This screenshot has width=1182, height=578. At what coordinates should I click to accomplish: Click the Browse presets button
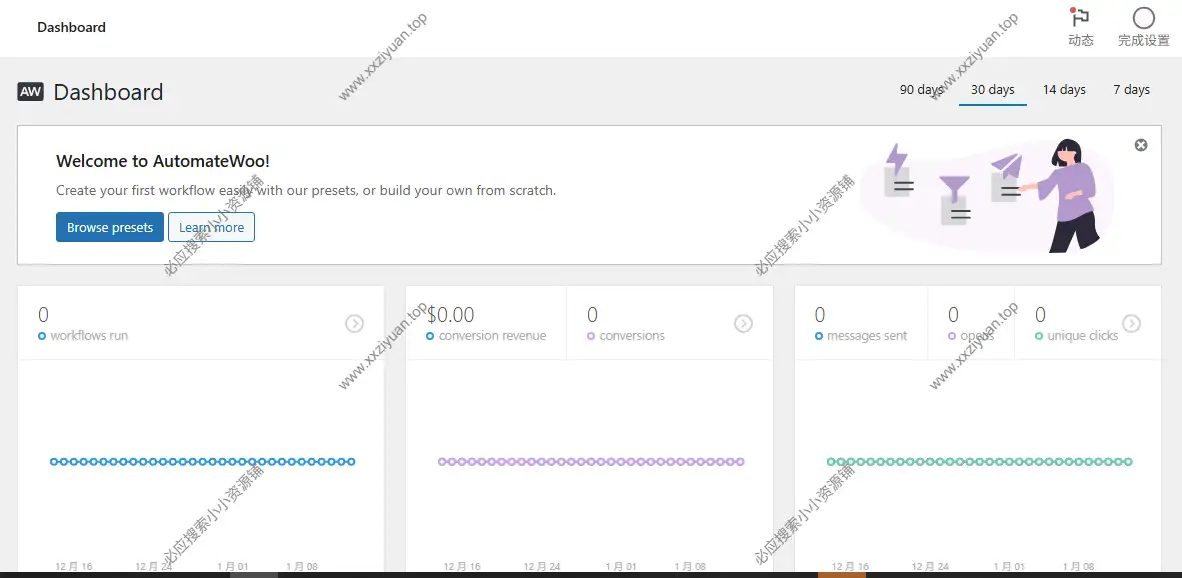pyautogui.click(x=109, y=227)
